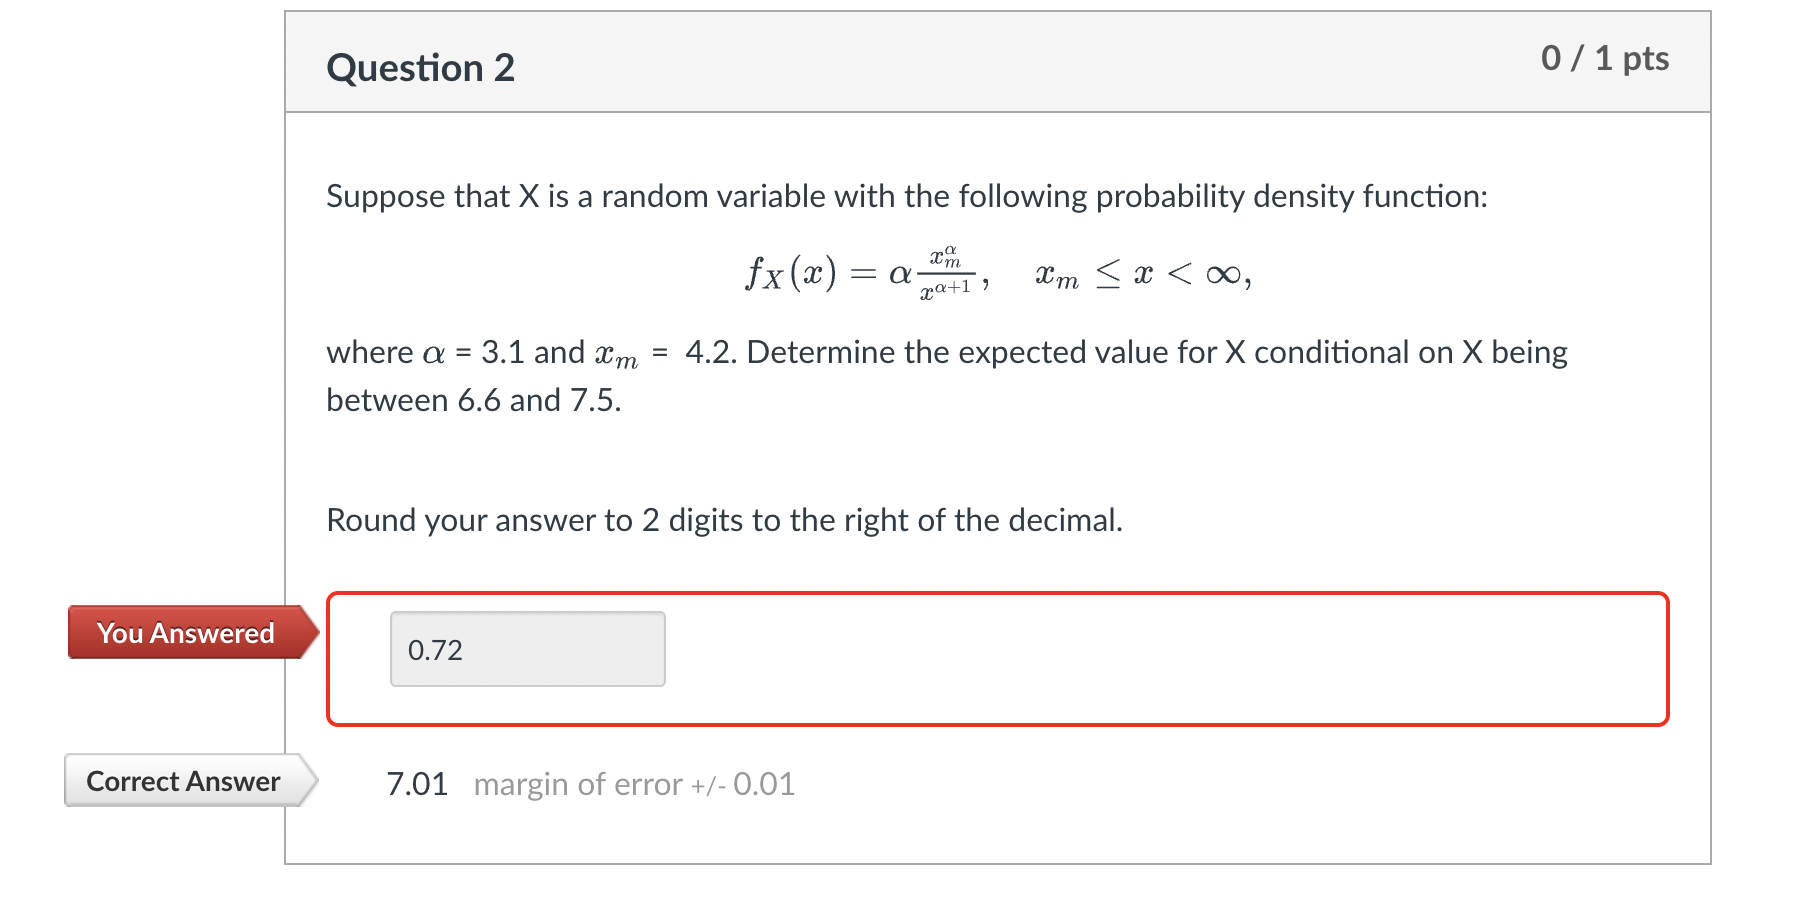Click inside the question content panel
The height and width of the screenshot is (922, 1820).
[1000, 450]
